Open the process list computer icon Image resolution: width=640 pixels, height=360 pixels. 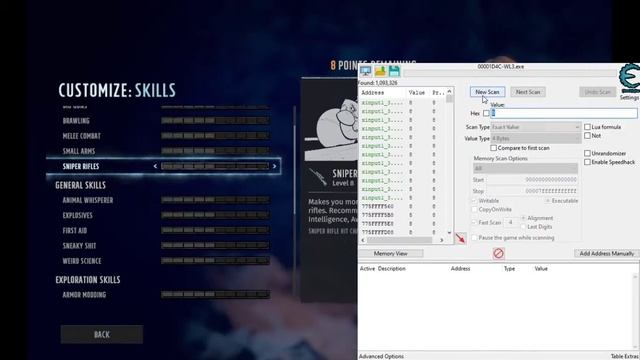click(365, 71)
